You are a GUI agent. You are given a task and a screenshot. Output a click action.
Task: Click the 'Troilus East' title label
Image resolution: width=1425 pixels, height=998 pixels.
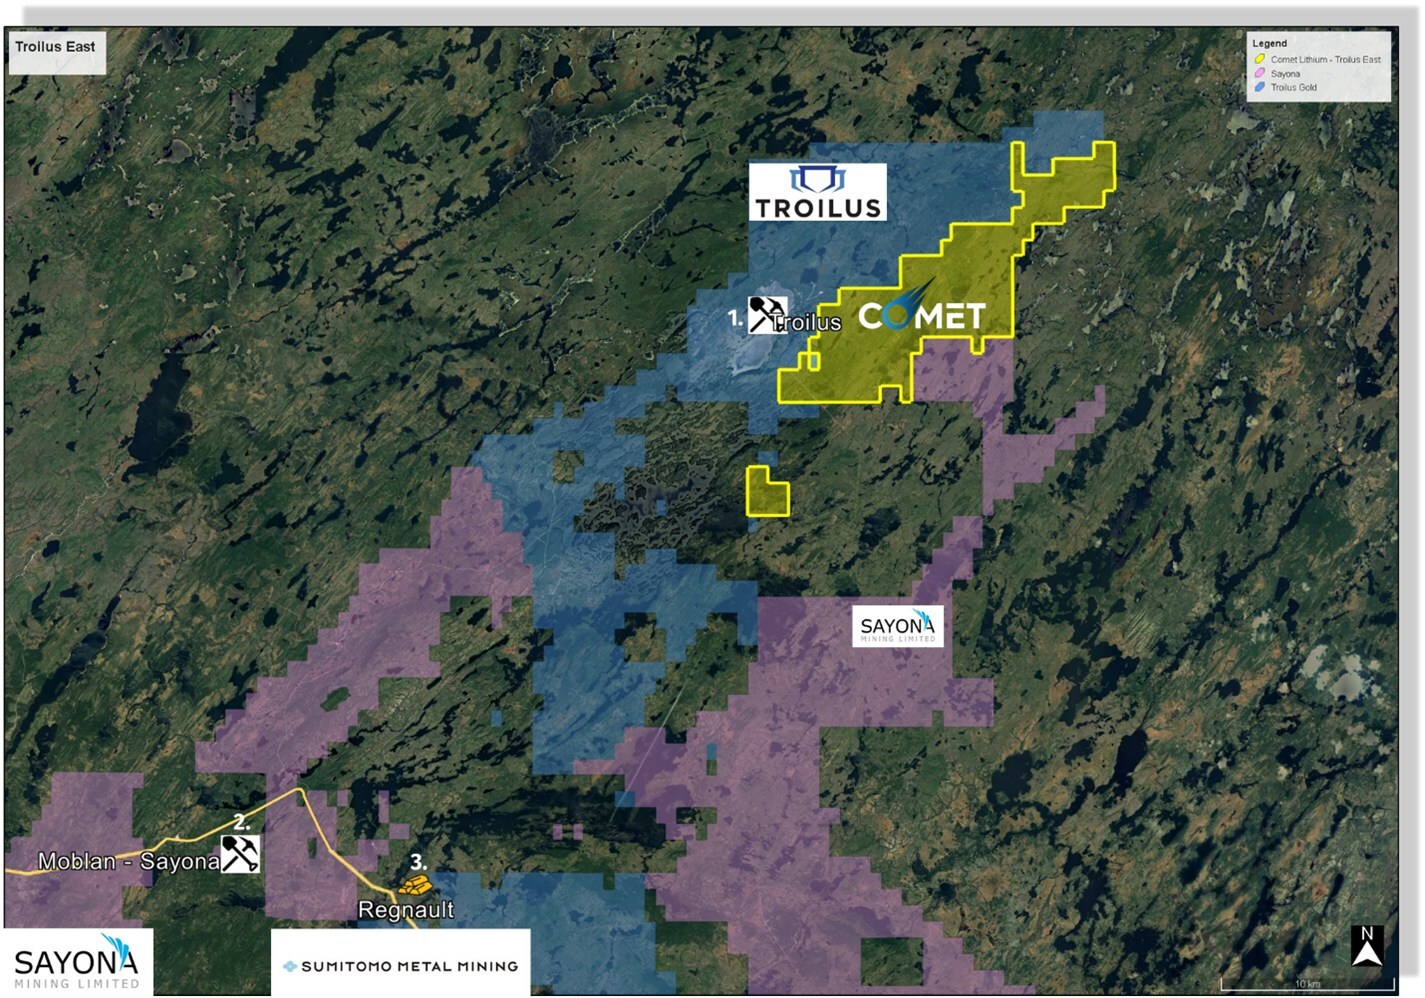55,47
